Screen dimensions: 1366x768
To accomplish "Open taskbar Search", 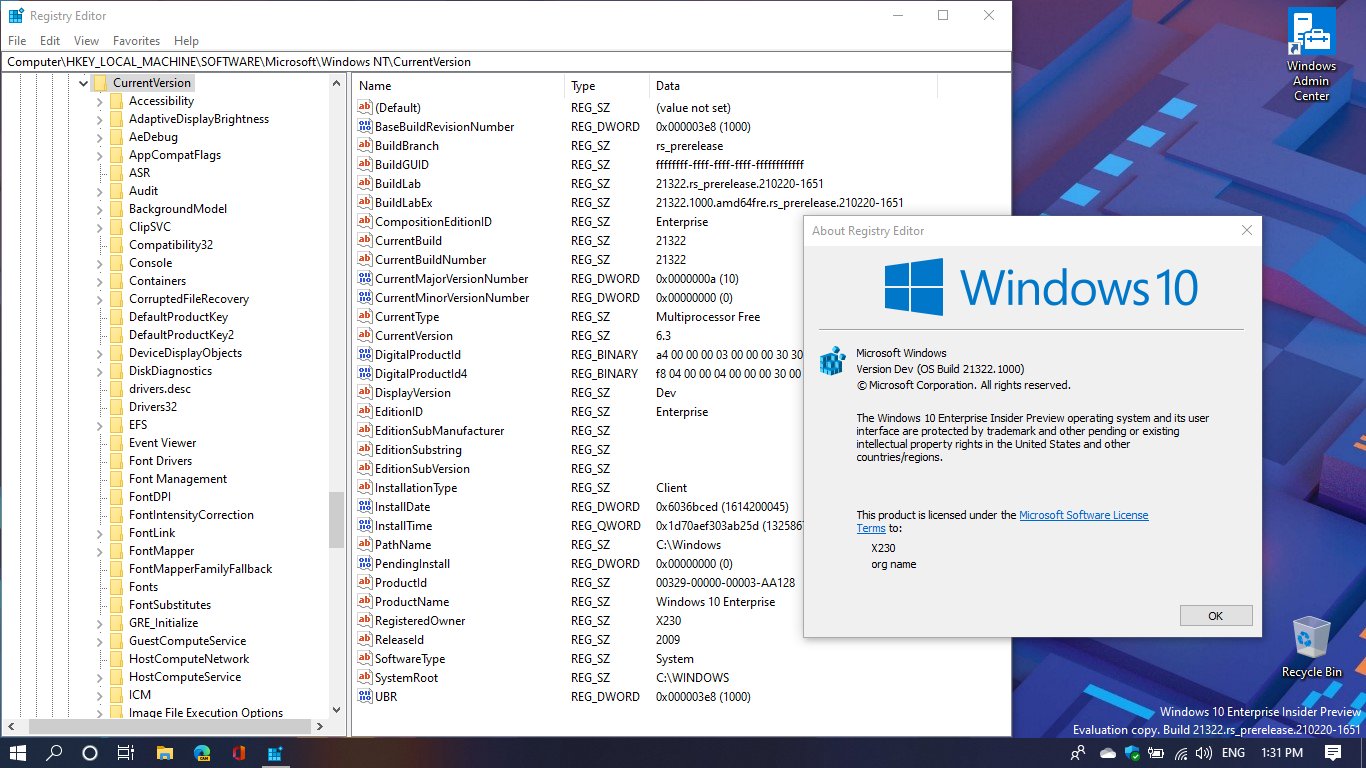I will point(54,752).
